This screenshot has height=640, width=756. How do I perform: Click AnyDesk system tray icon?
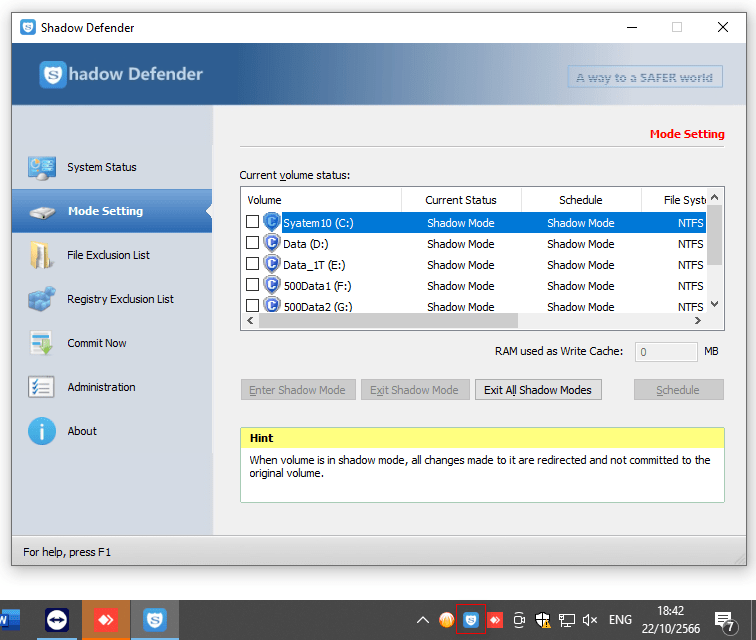click(495, 620)
